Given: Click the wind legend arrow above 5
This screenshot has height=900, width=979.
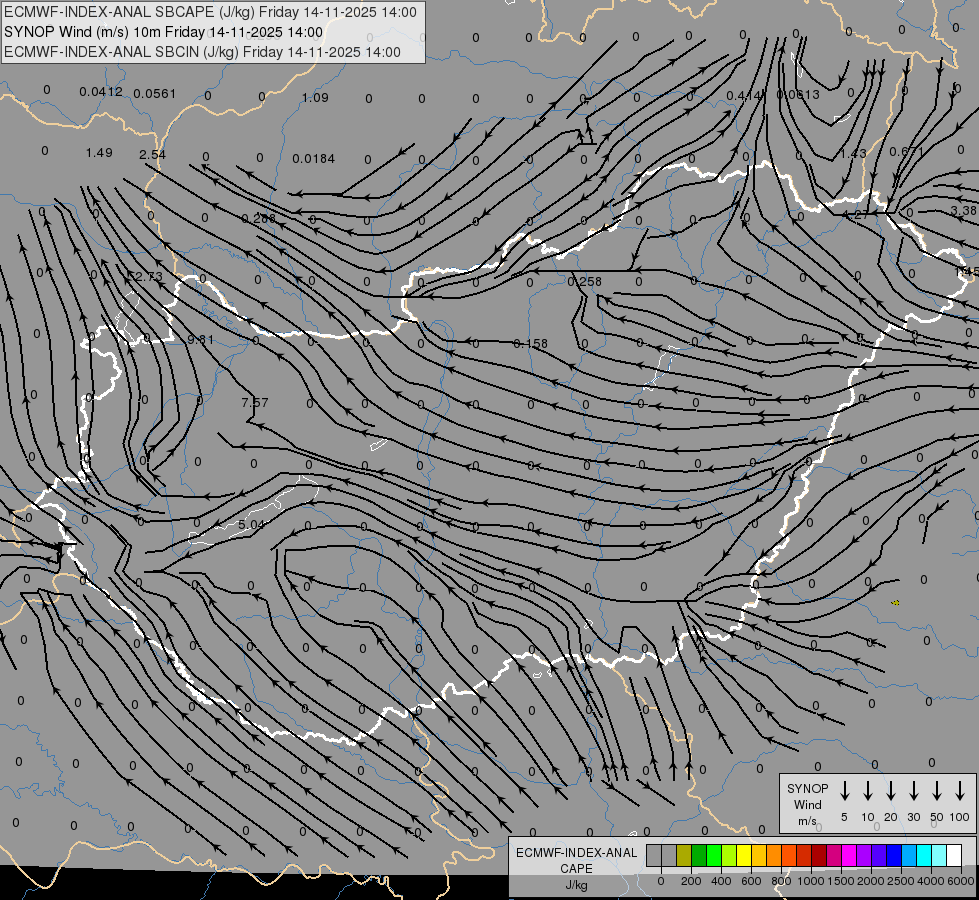Looking at the screenshot, I should pyautogui.click(x=845, y=790).
